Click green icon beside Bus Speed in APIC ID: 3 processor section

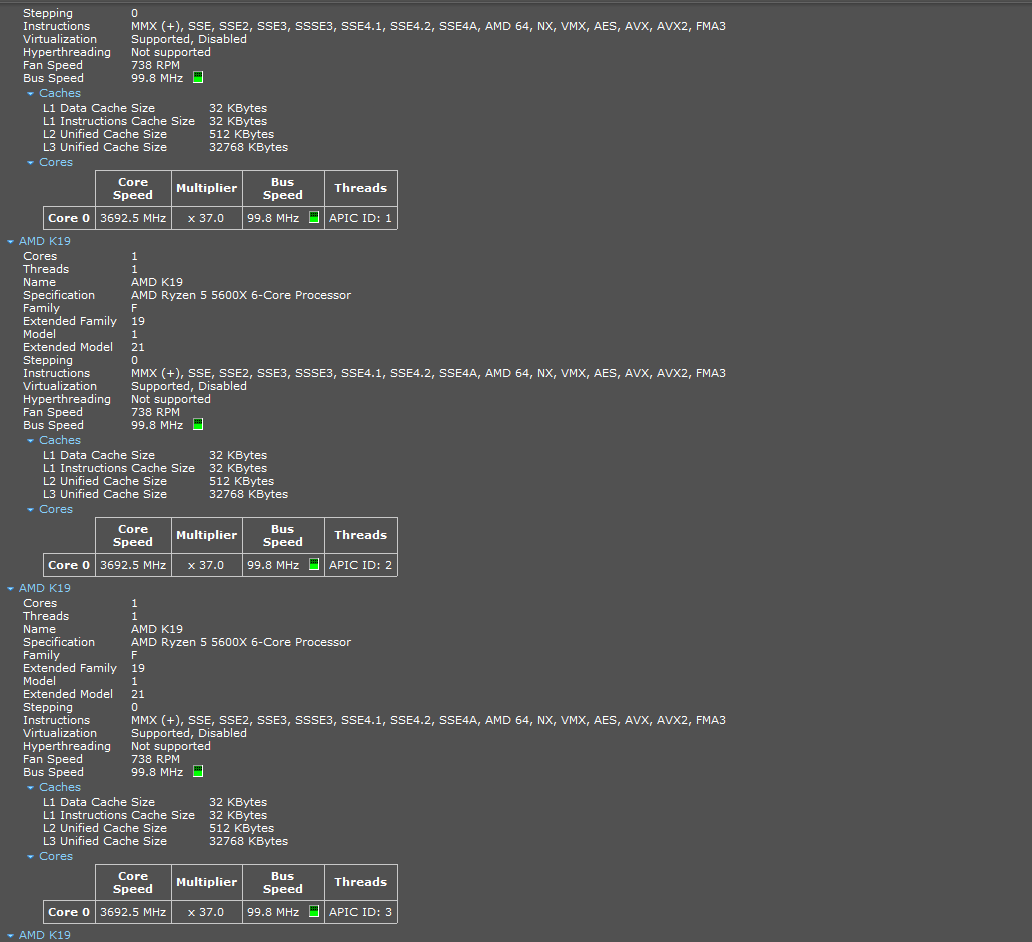click(198, 772)
